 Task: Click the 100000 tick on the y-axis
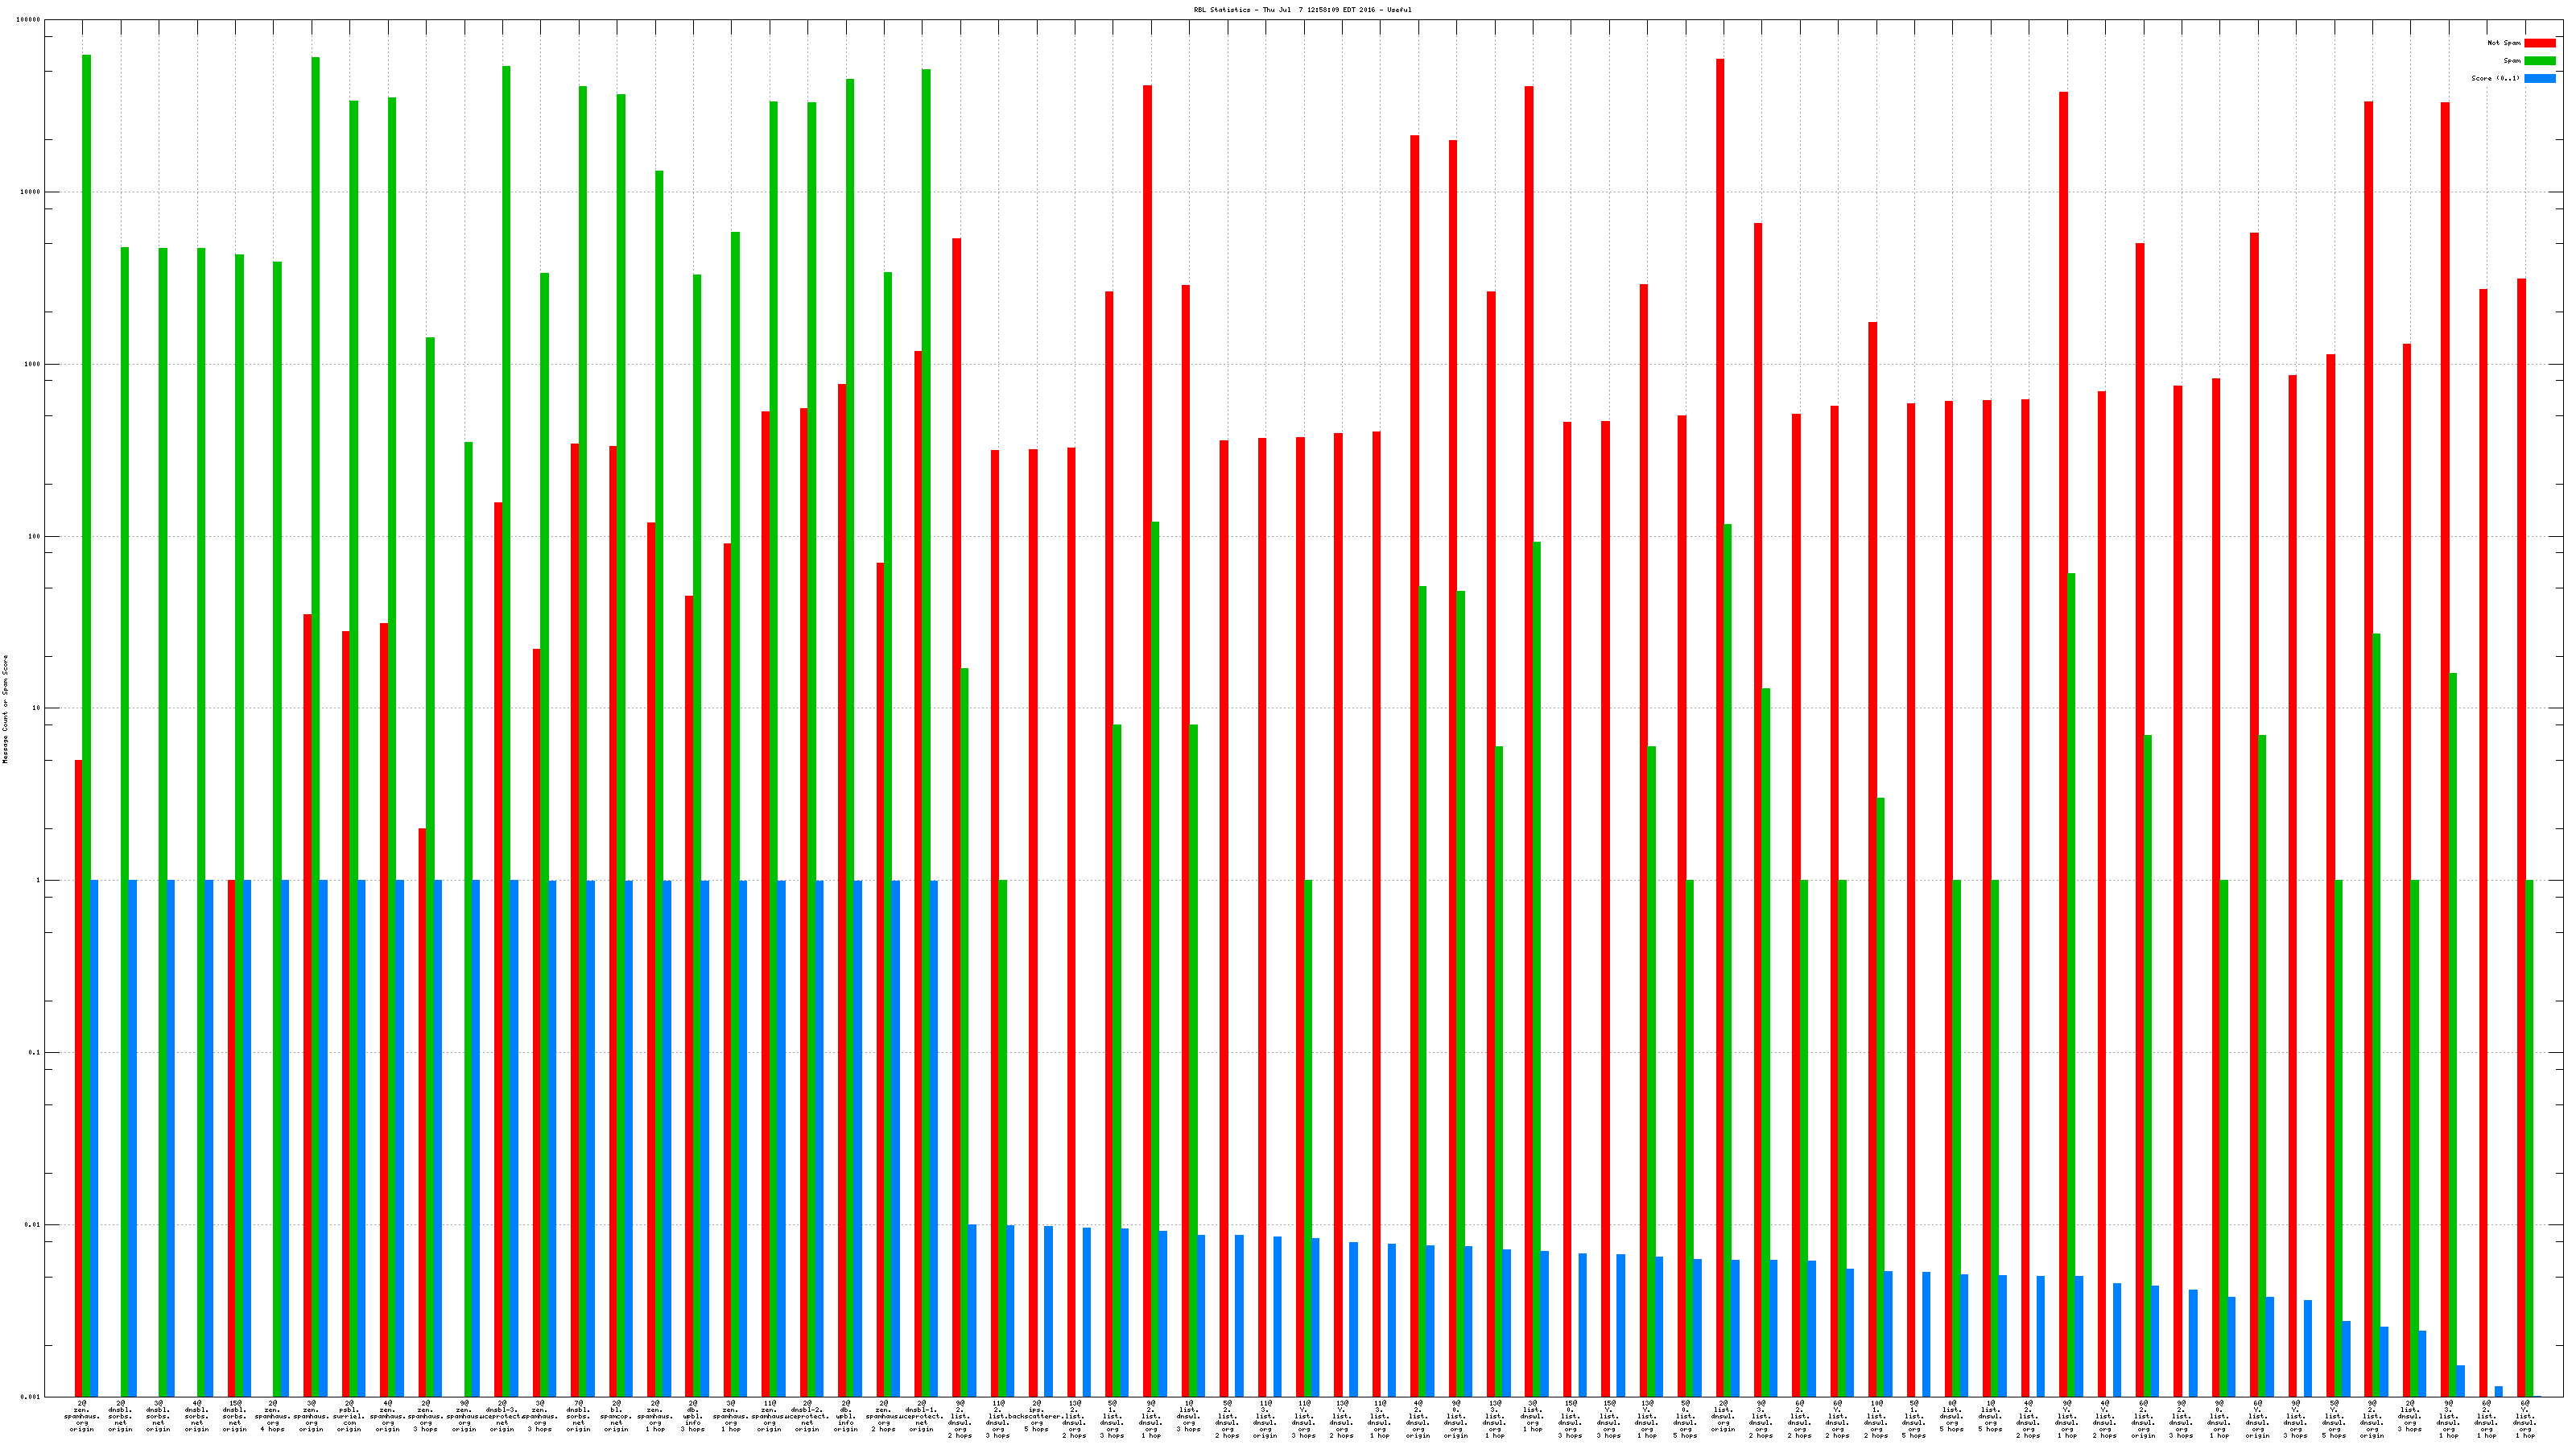tap(29, 20)
